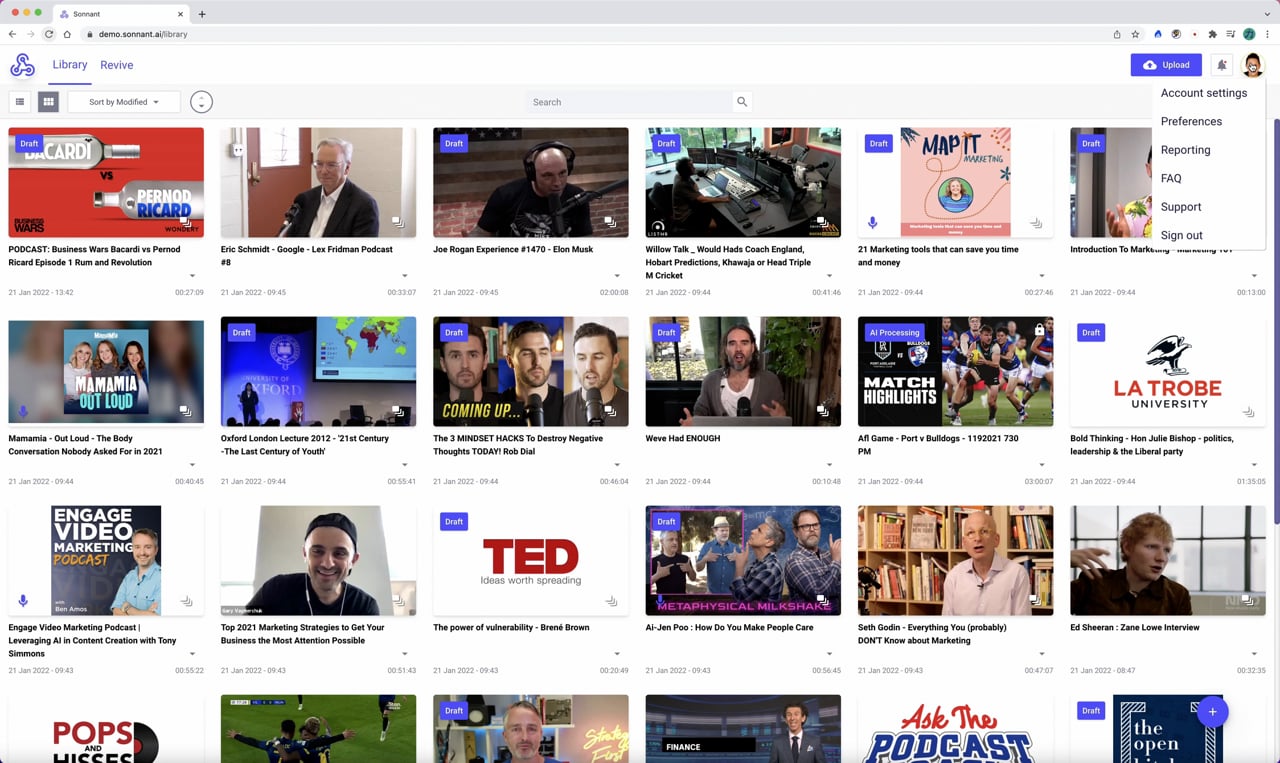The width and height of the screenshot is (1280, 763).
Task: Expand options for Willow Talk card
Action: tap(829, 276)
